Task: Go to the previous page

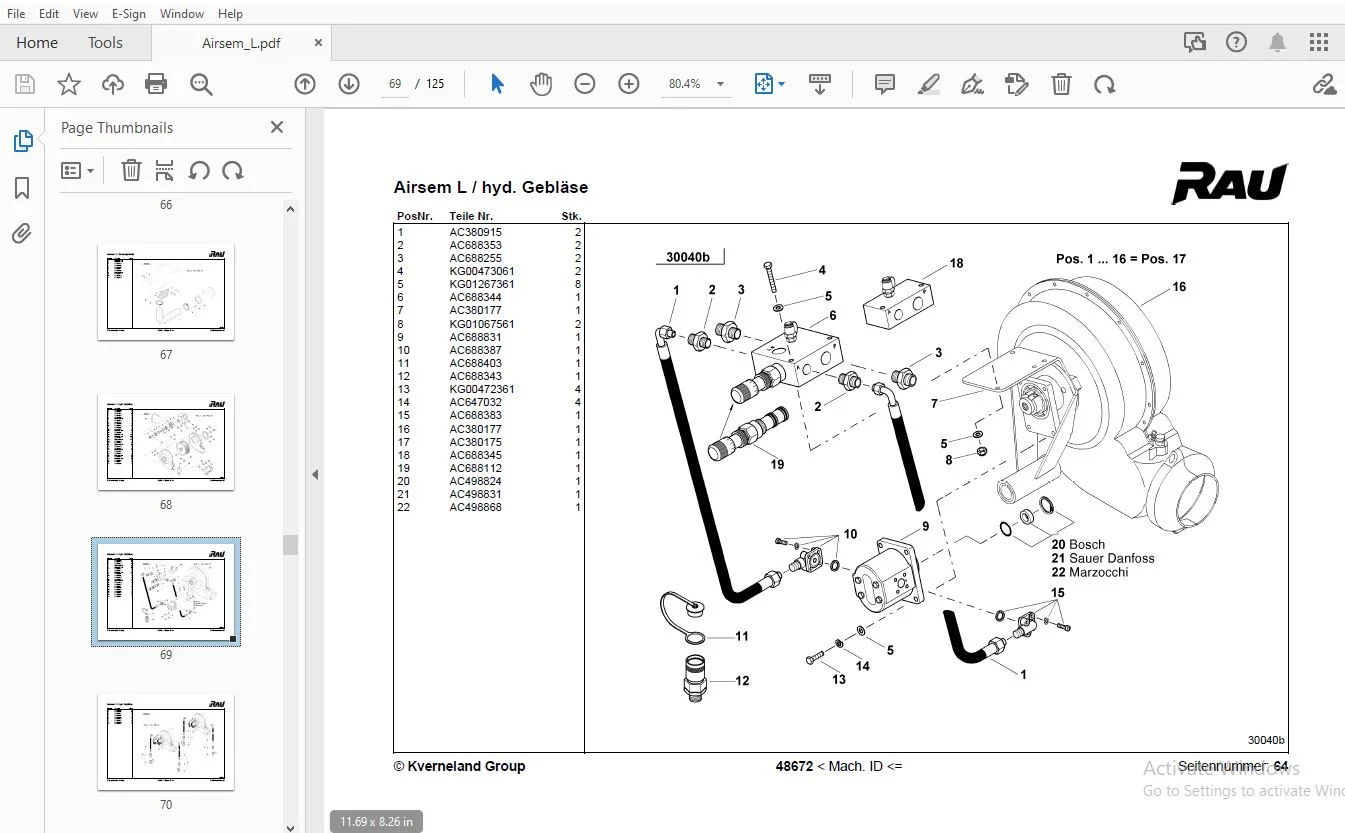Action: pyautogui.click(x=305, y=84)
